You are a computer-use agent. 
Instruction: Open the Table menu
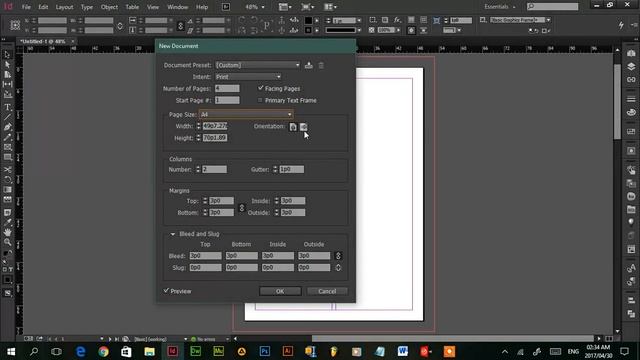pos(132,7)
